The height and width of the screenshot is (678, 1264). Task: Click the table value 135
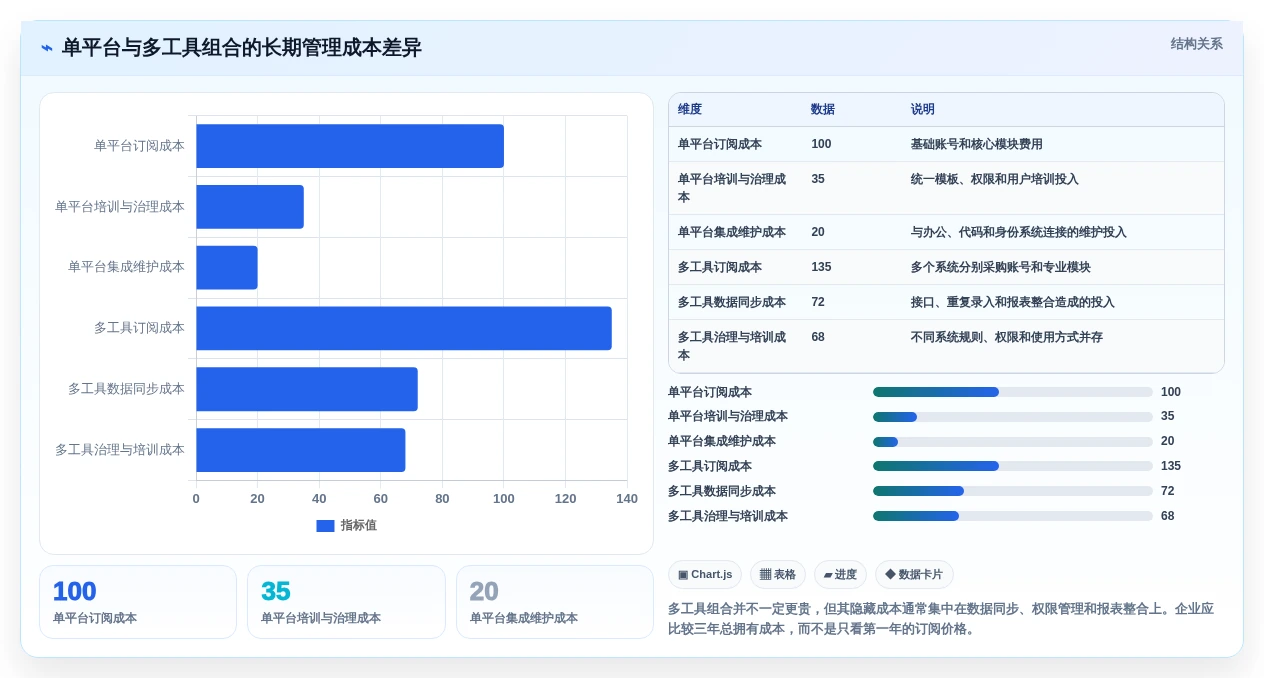pyautogui.click(x=821, y=267)
